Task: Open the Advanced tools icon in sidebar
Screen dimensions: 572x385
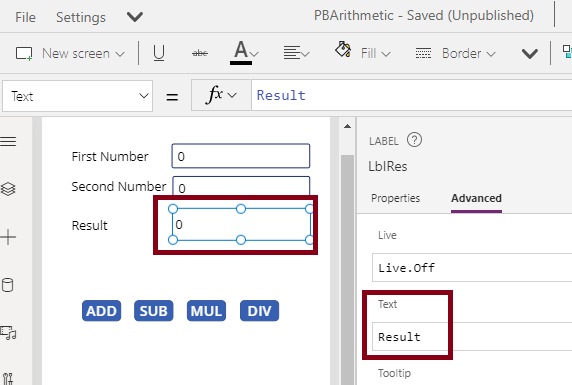Action: coord(8,379)
